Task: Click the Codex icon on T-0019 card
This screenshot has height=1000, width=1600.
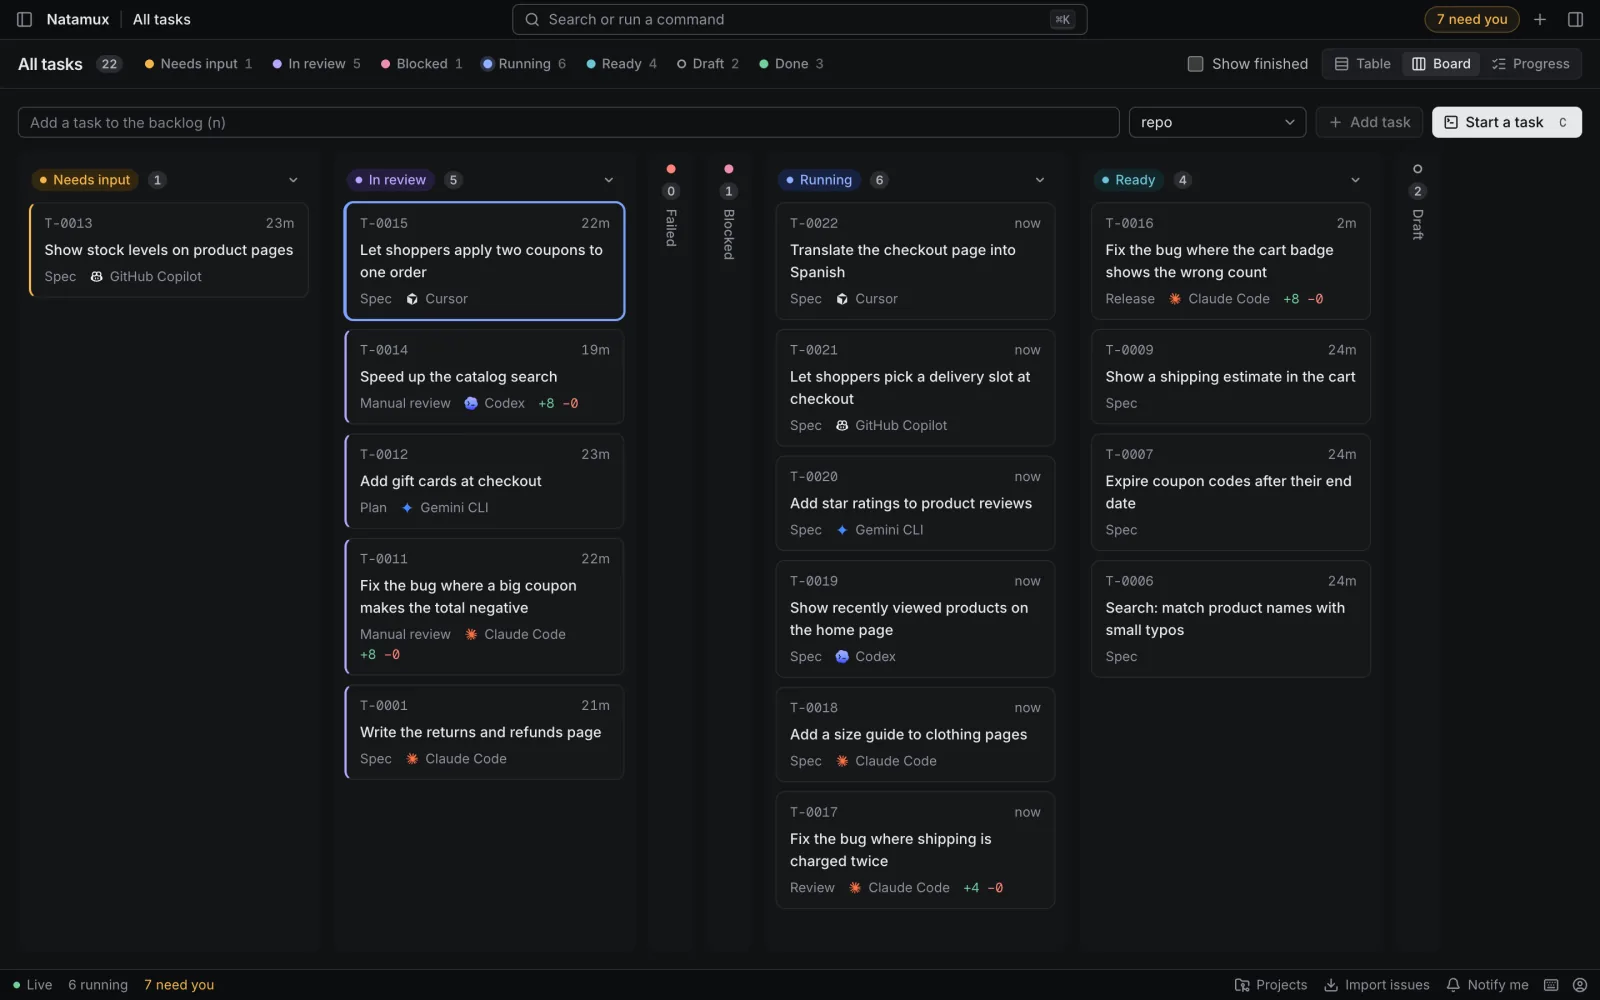Action: [842, 657]
